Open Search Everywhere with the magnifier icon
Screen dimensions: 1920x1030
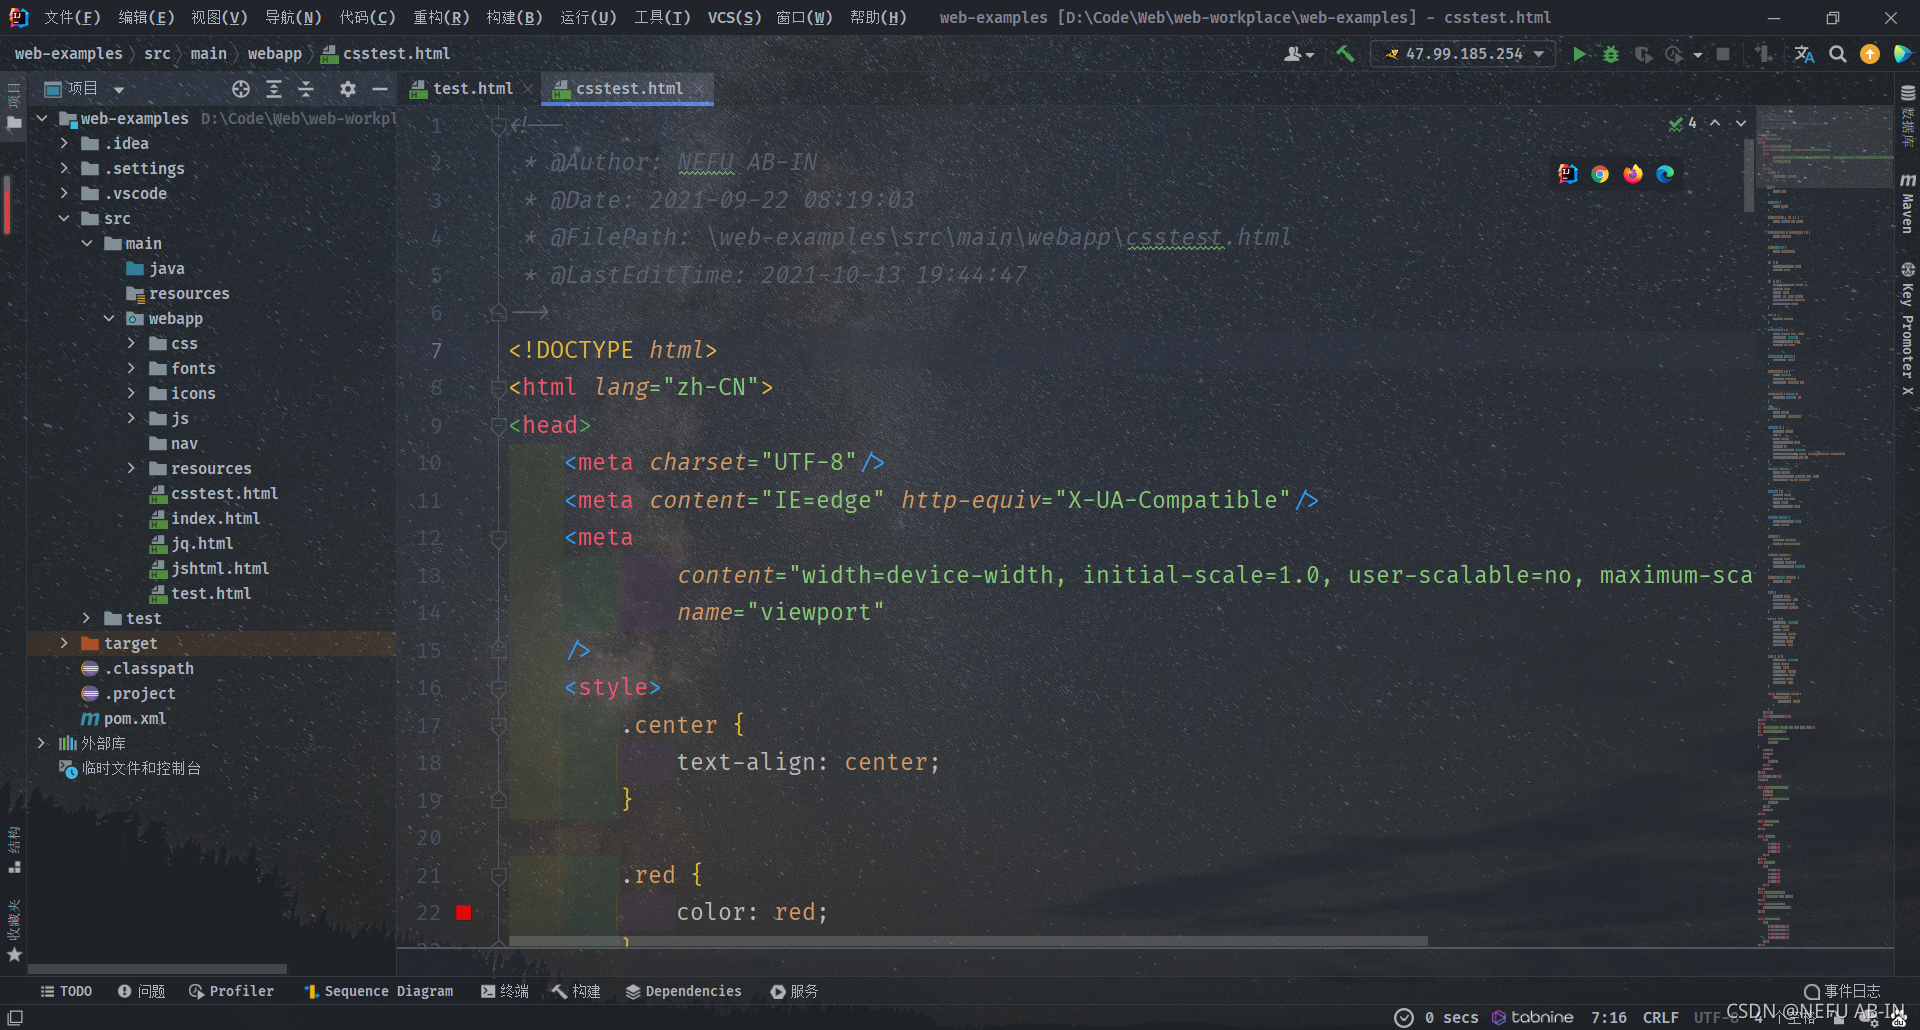1838,54
